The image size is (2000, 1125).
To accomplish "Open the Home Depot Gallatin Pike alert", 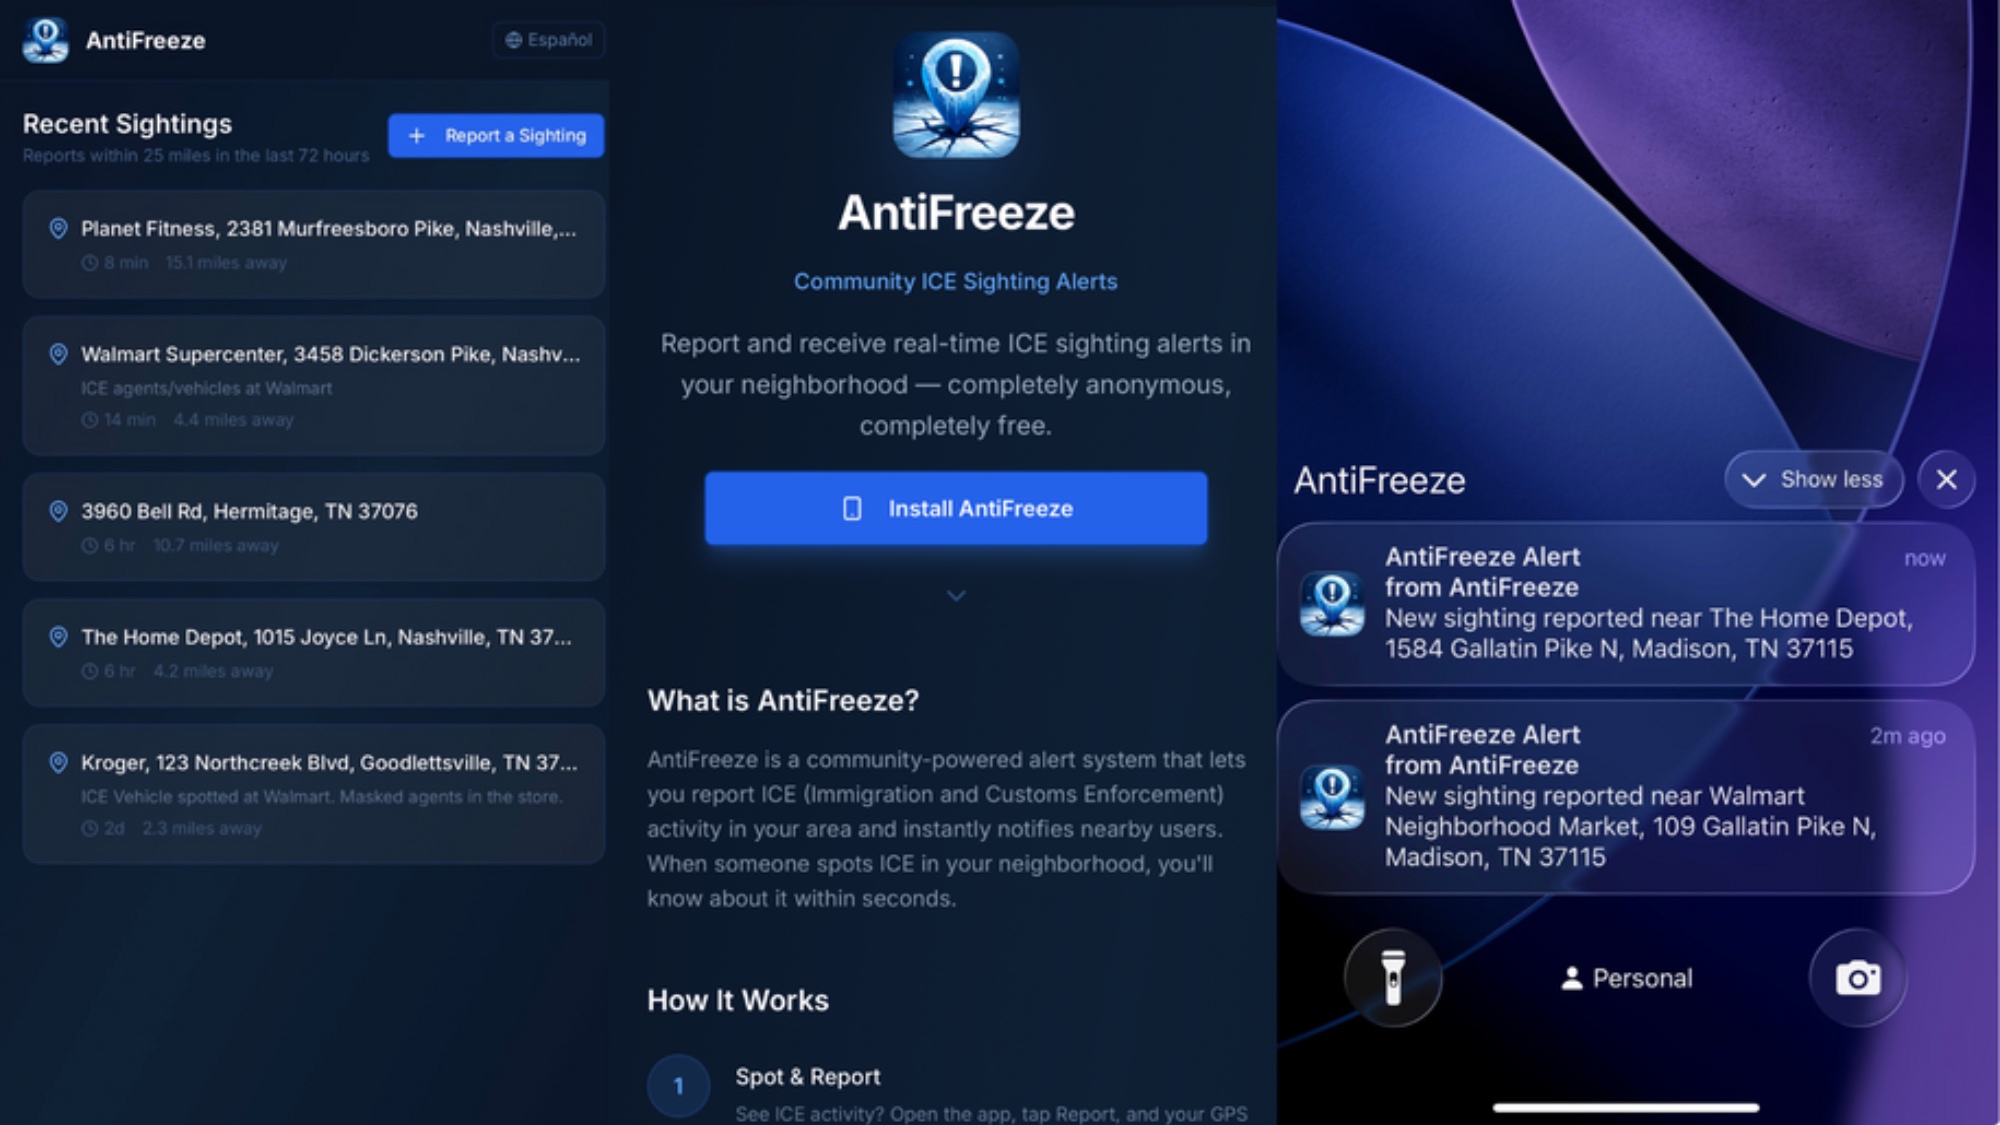I will coord(1626,603).
